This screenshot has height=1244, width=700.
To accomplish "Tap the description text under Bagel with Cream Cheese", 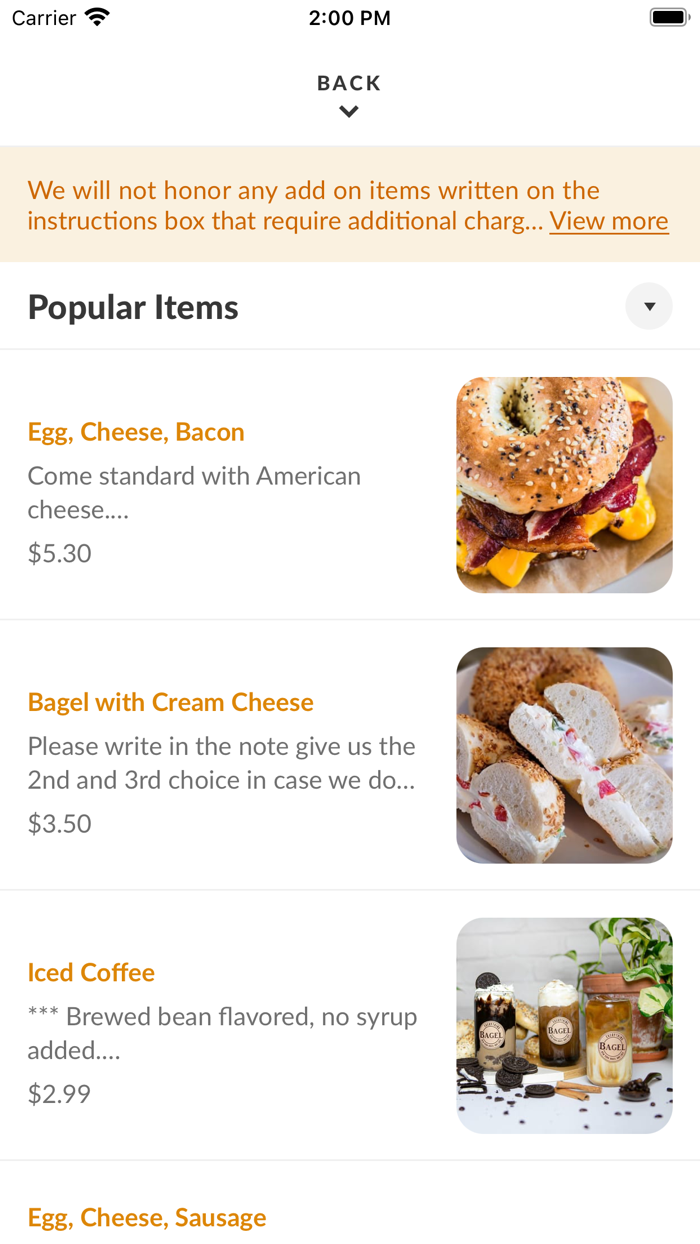I will (x=220, y=762).
